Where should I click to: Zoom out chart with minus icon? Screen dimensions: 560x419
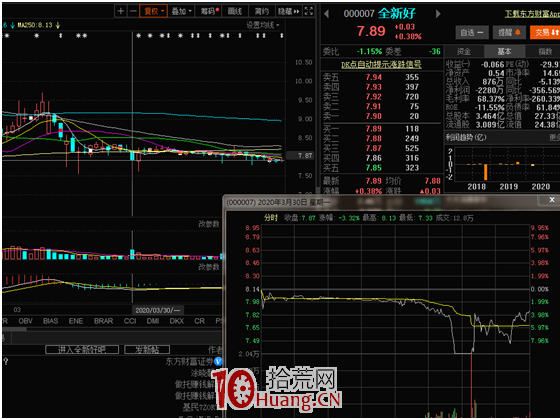(x=133, y=11)
